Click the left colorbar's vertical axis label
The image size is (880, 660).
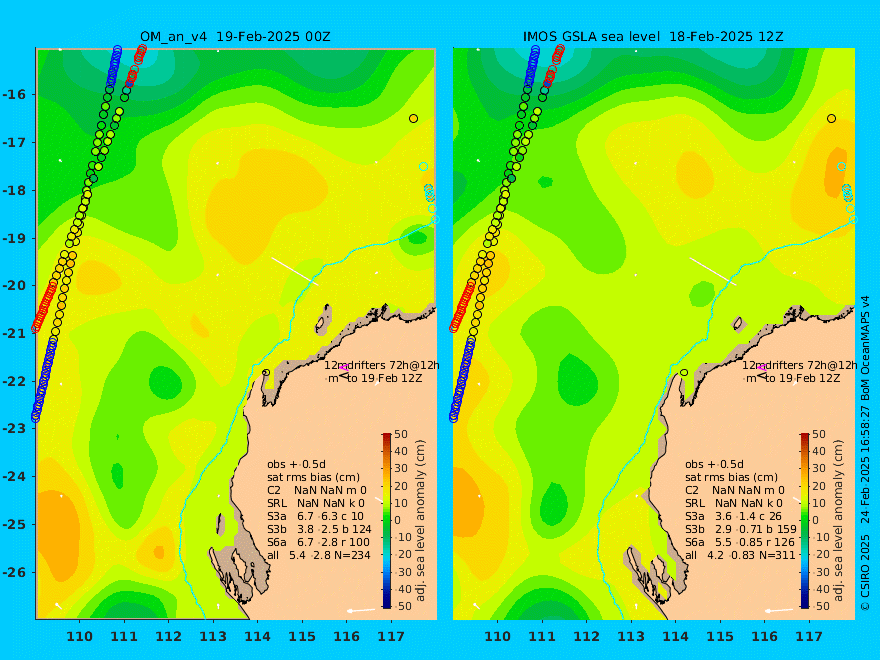(x=421, y=520)
